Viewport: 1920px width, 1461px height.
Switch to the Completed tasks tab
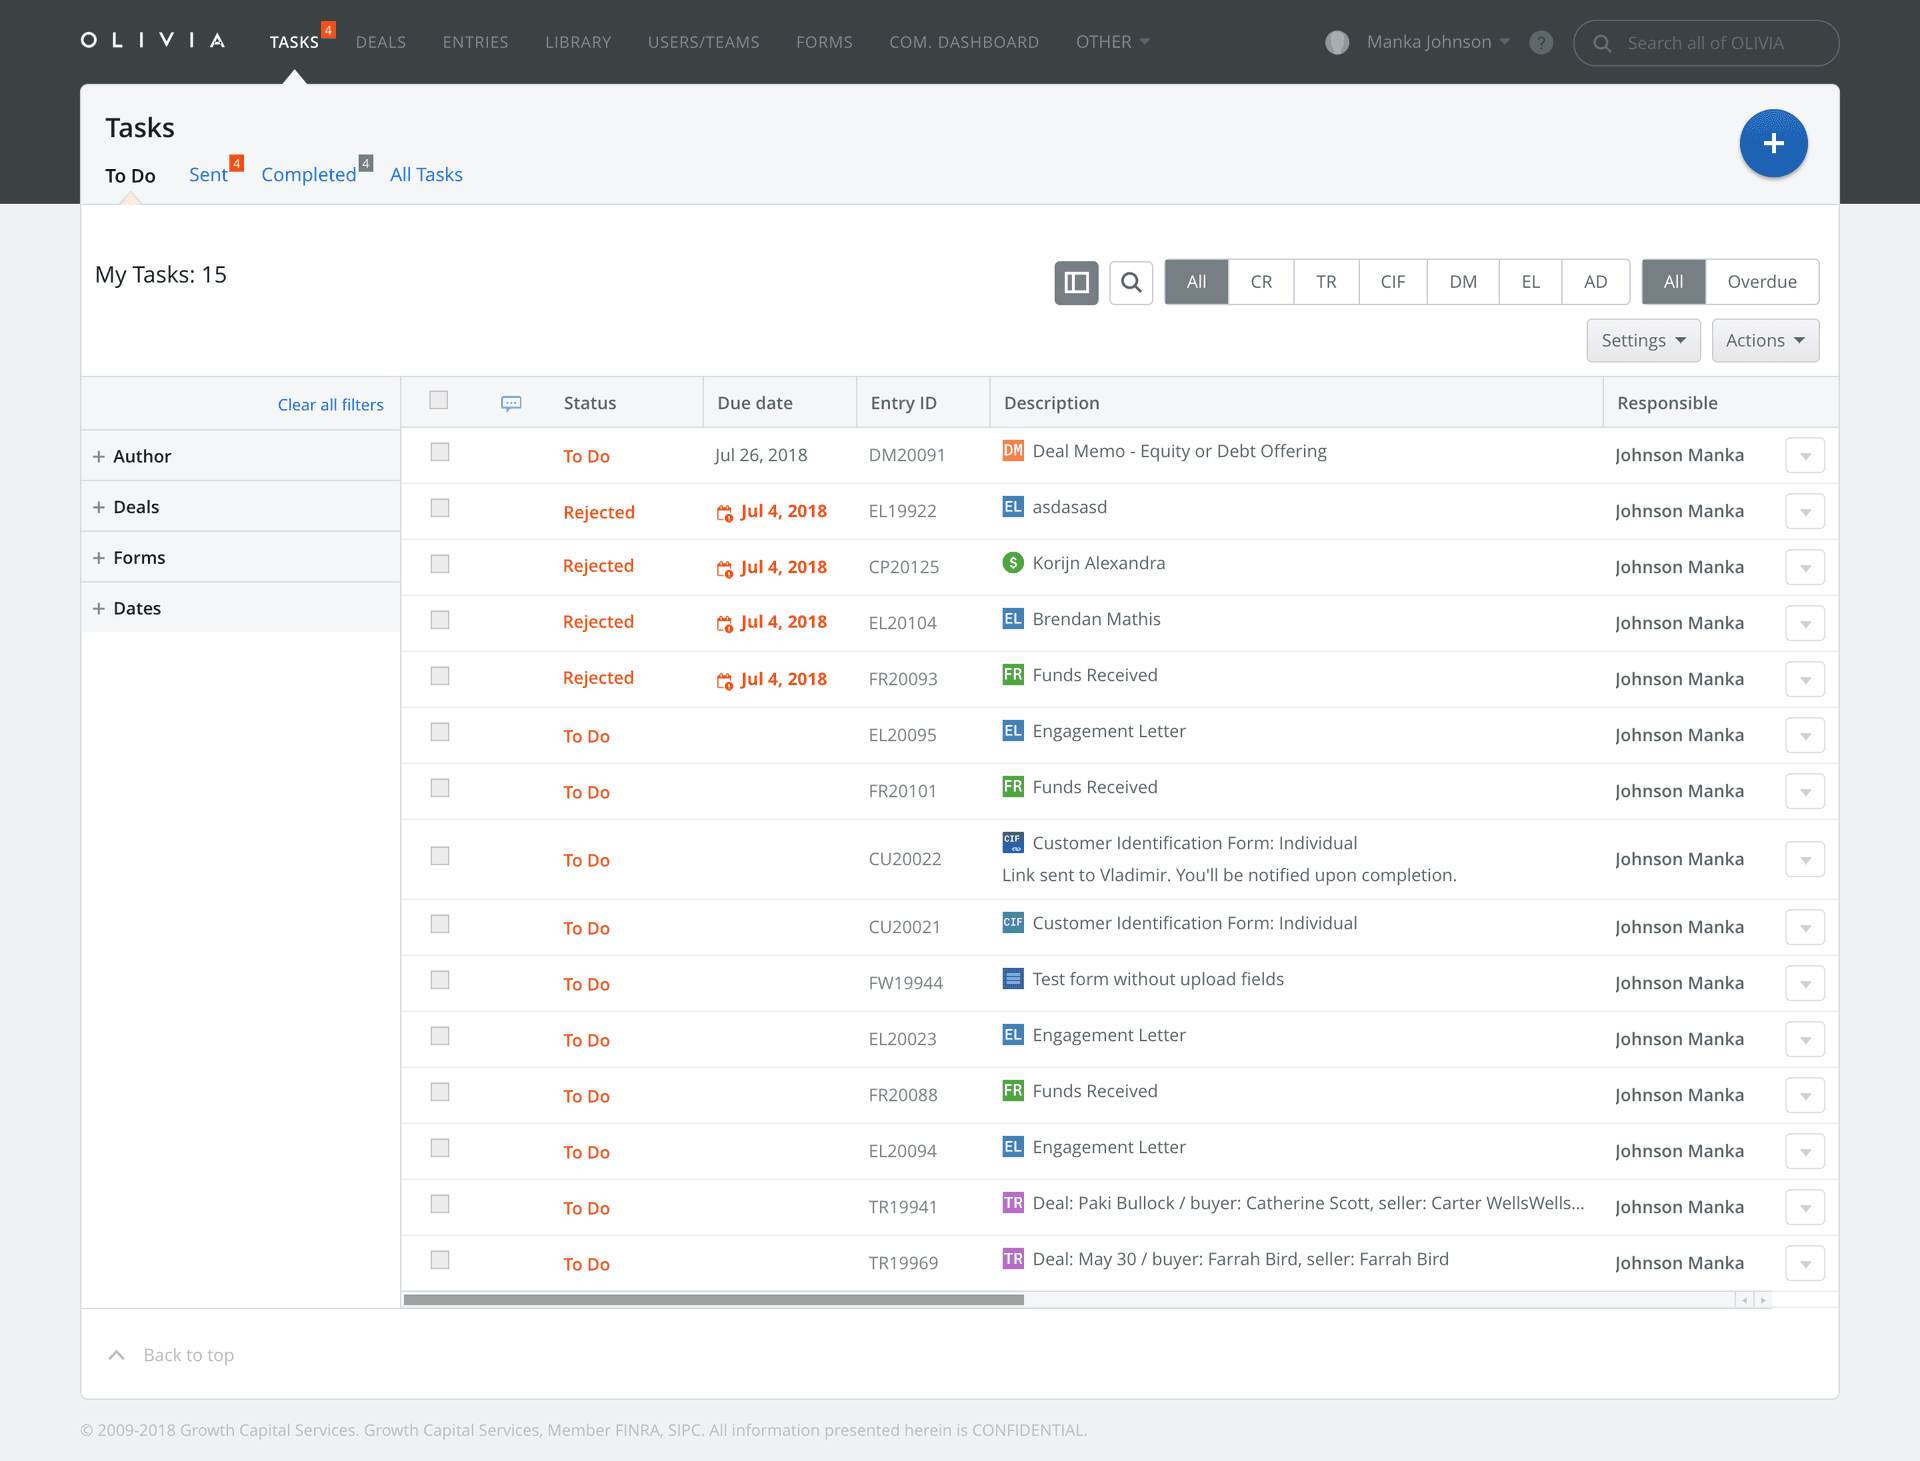point(309,175)
